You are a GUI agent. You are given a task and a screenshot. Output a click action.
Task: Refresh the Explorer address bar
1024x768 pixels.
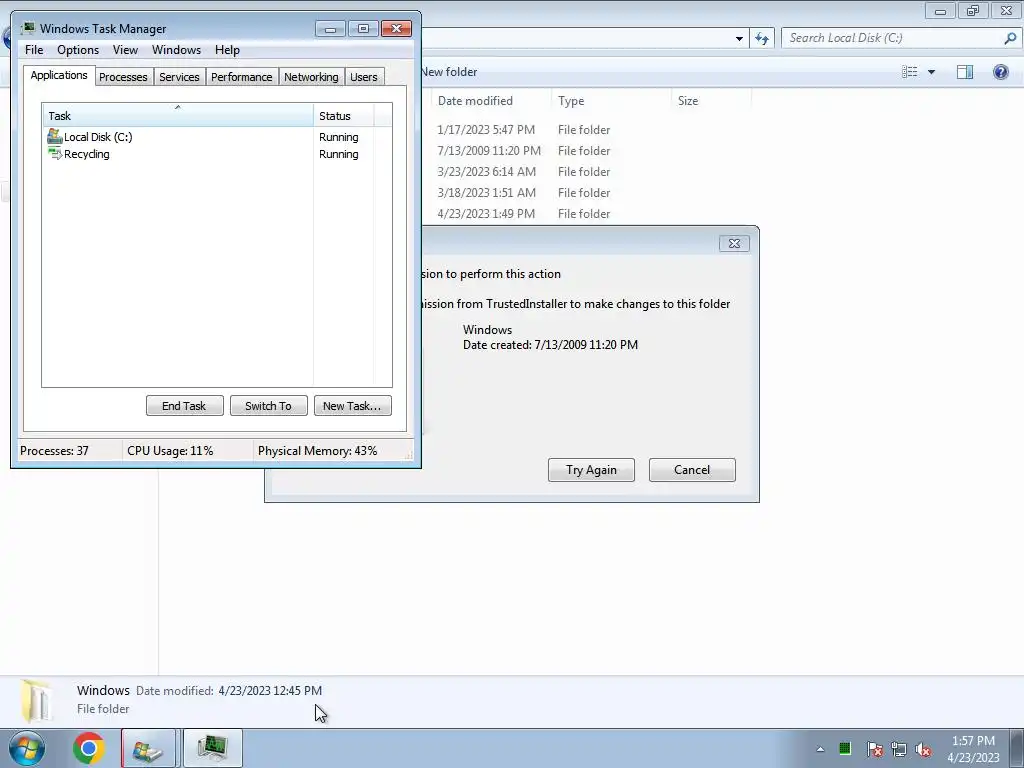(x=762, y=38)
